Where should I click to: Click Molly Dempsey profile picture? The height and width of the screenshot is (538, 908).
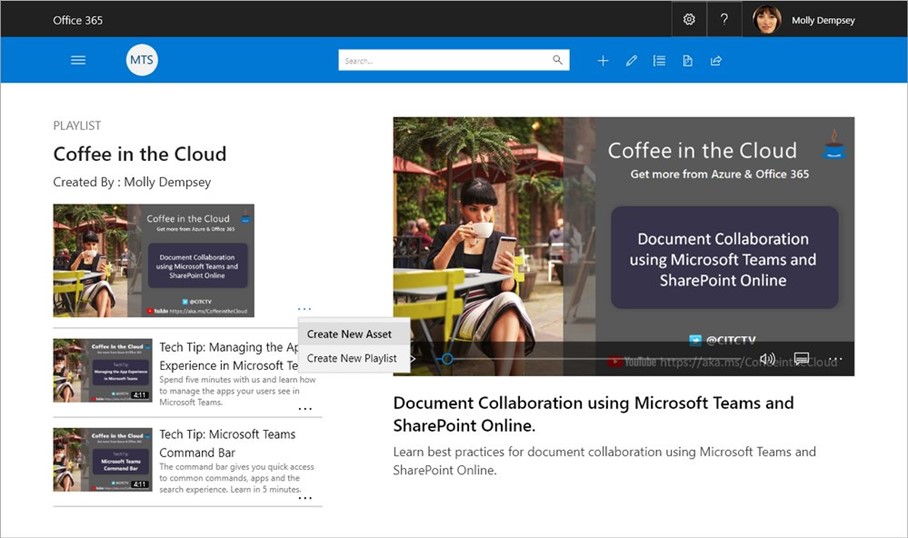click(767, 20)
